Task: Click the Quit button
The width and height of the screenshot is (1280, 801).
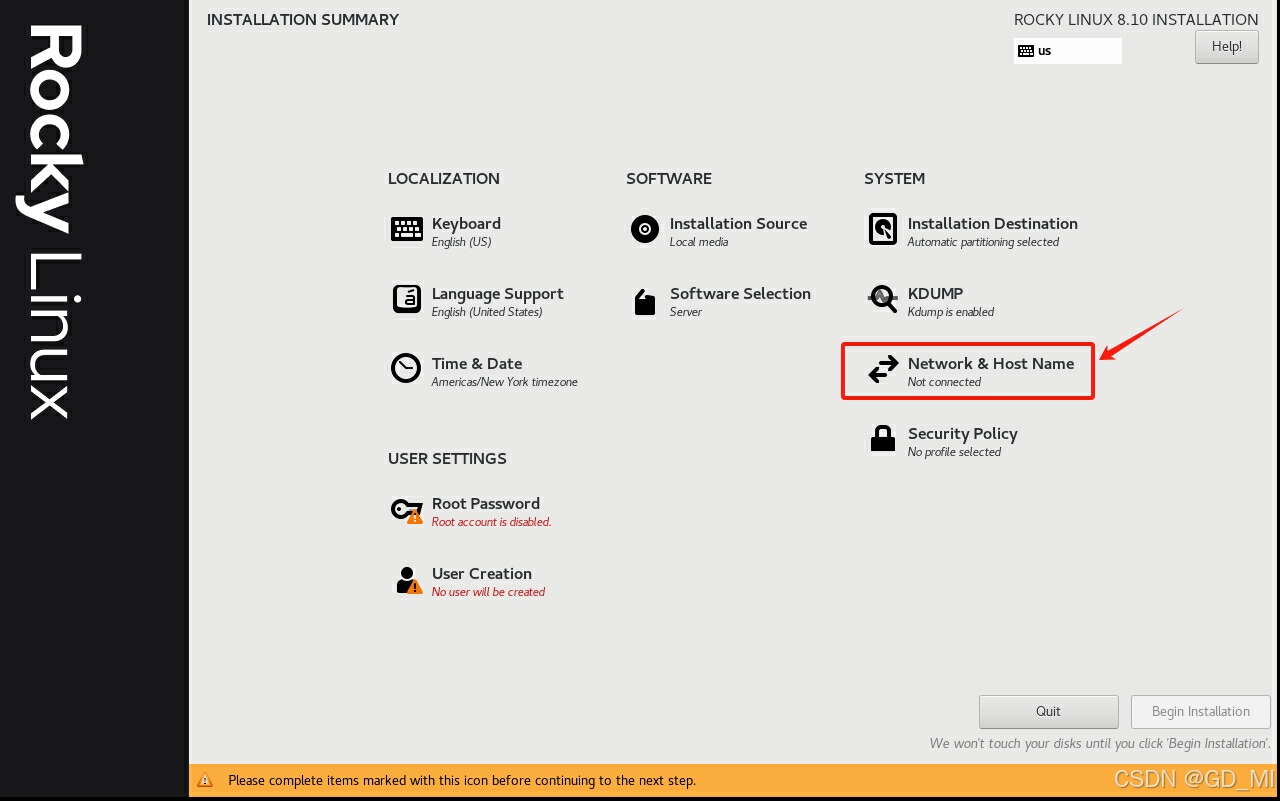Action: (x=1049, y=711)
